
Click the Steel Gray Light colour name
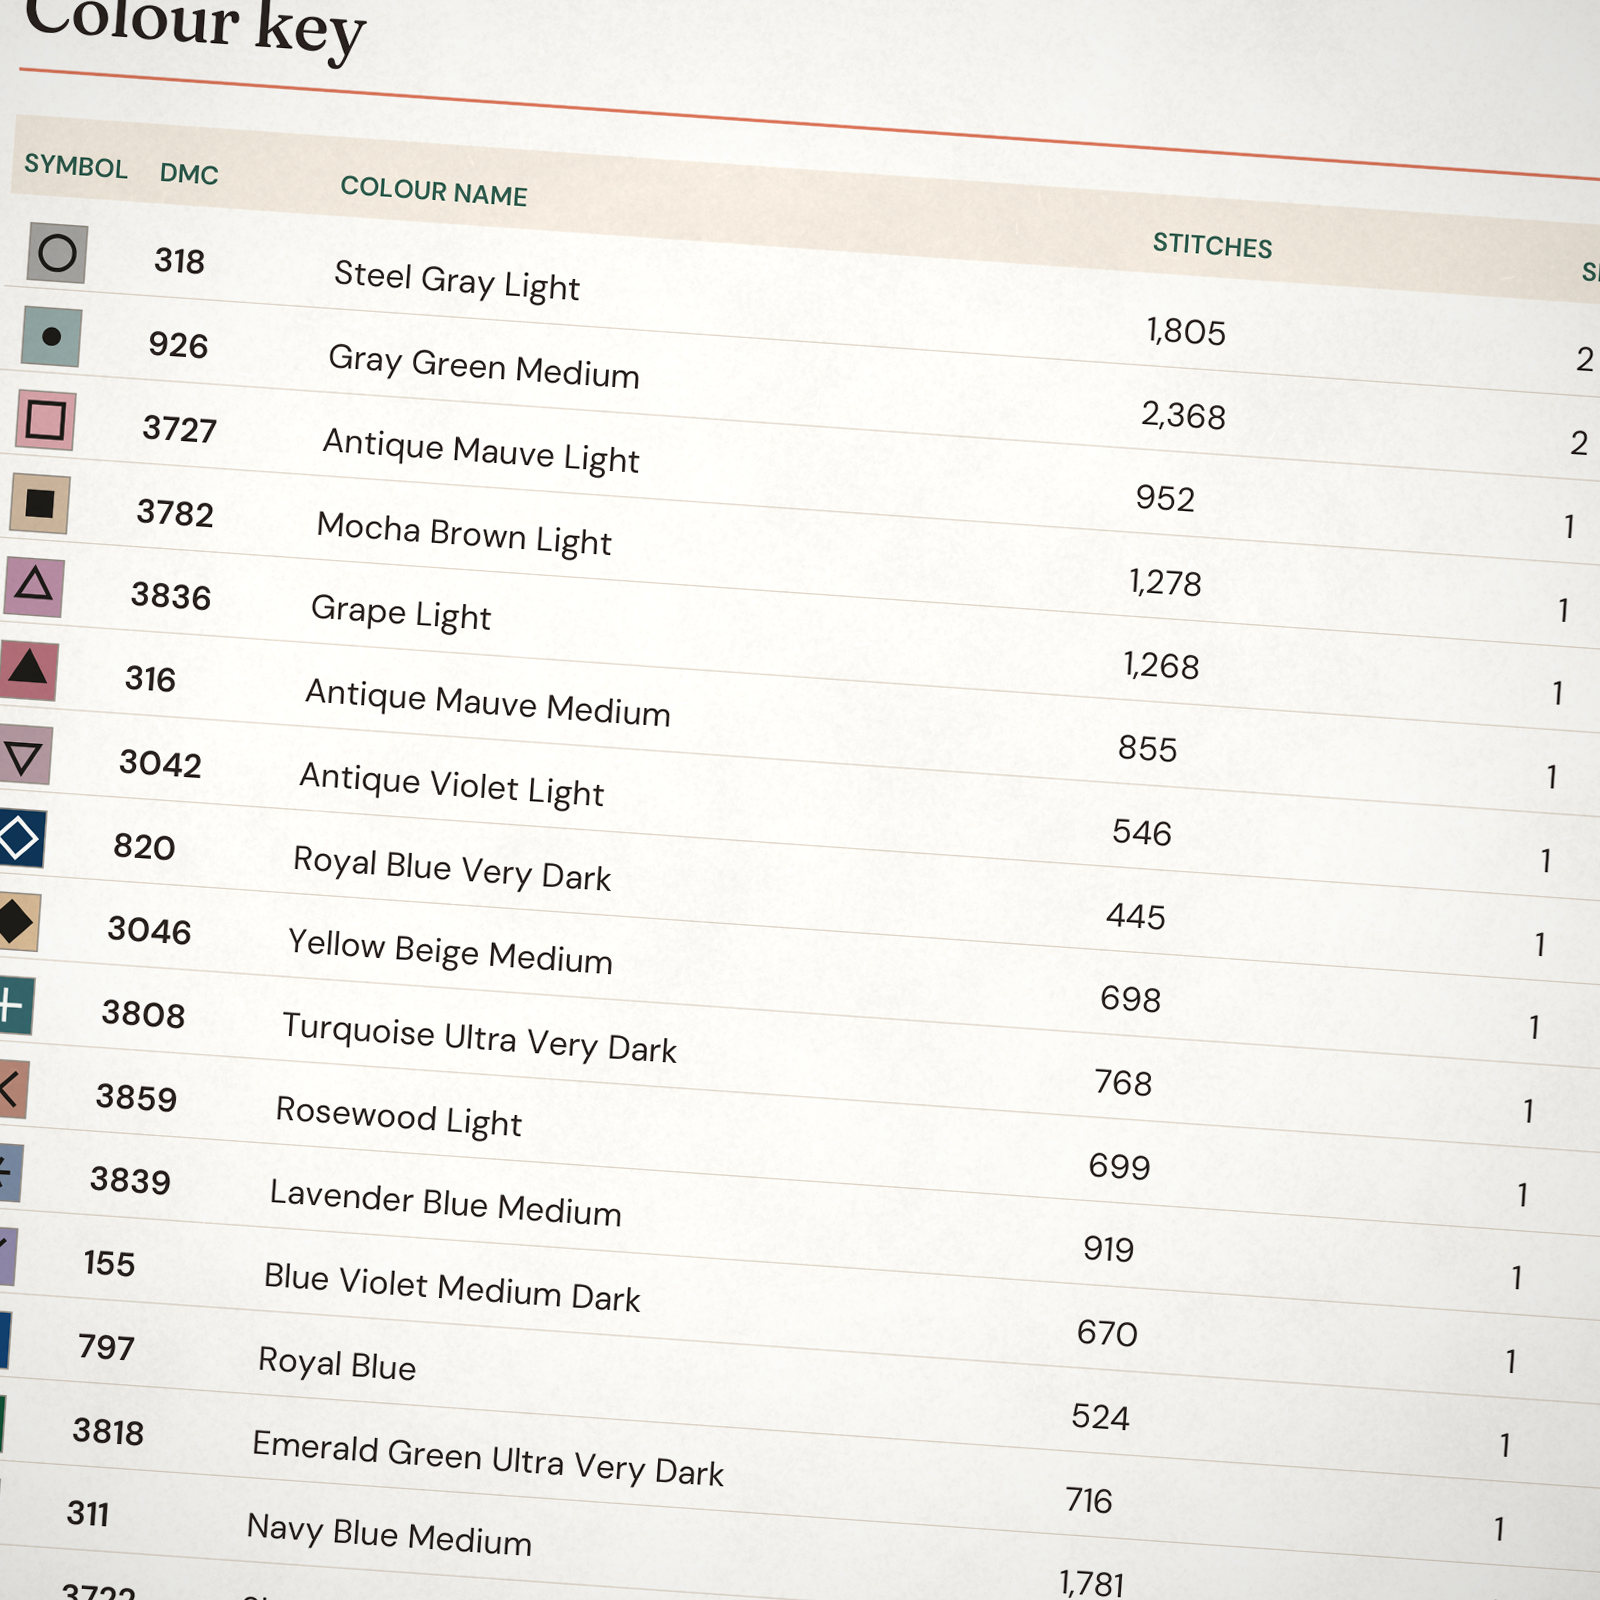[457, 280]
